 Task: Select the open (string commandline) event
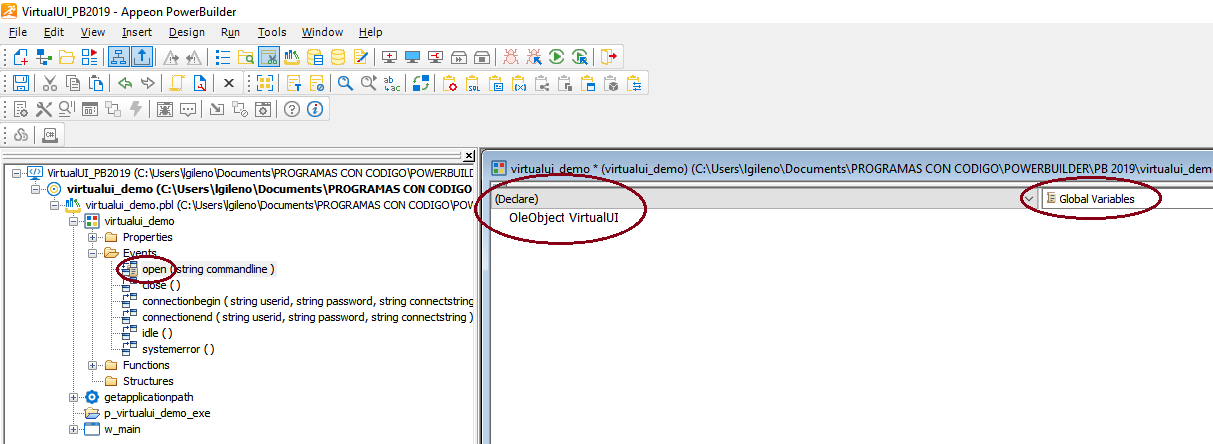point(208,269)
